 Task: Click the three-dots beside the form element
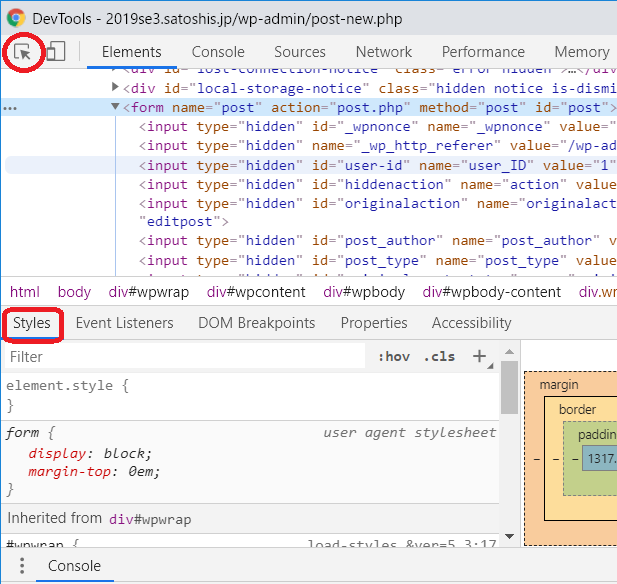[10, 108]
